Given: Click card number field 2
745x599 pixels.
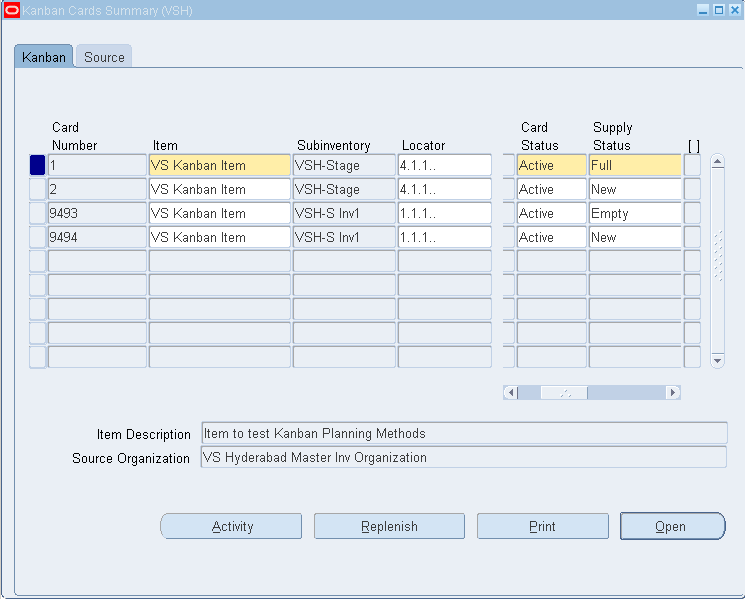Looking at the screenshot, I should coord(97,189).
